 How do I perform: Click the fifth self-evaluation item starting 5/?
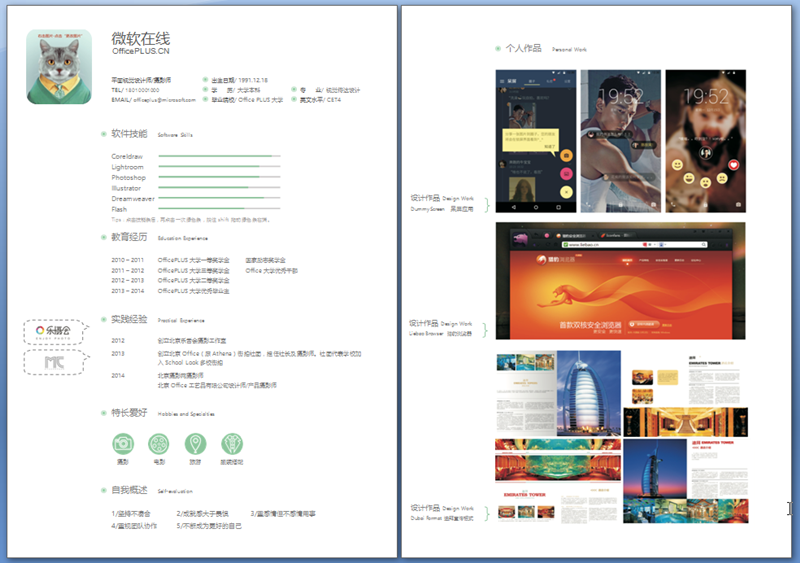[x=209, y=525]
